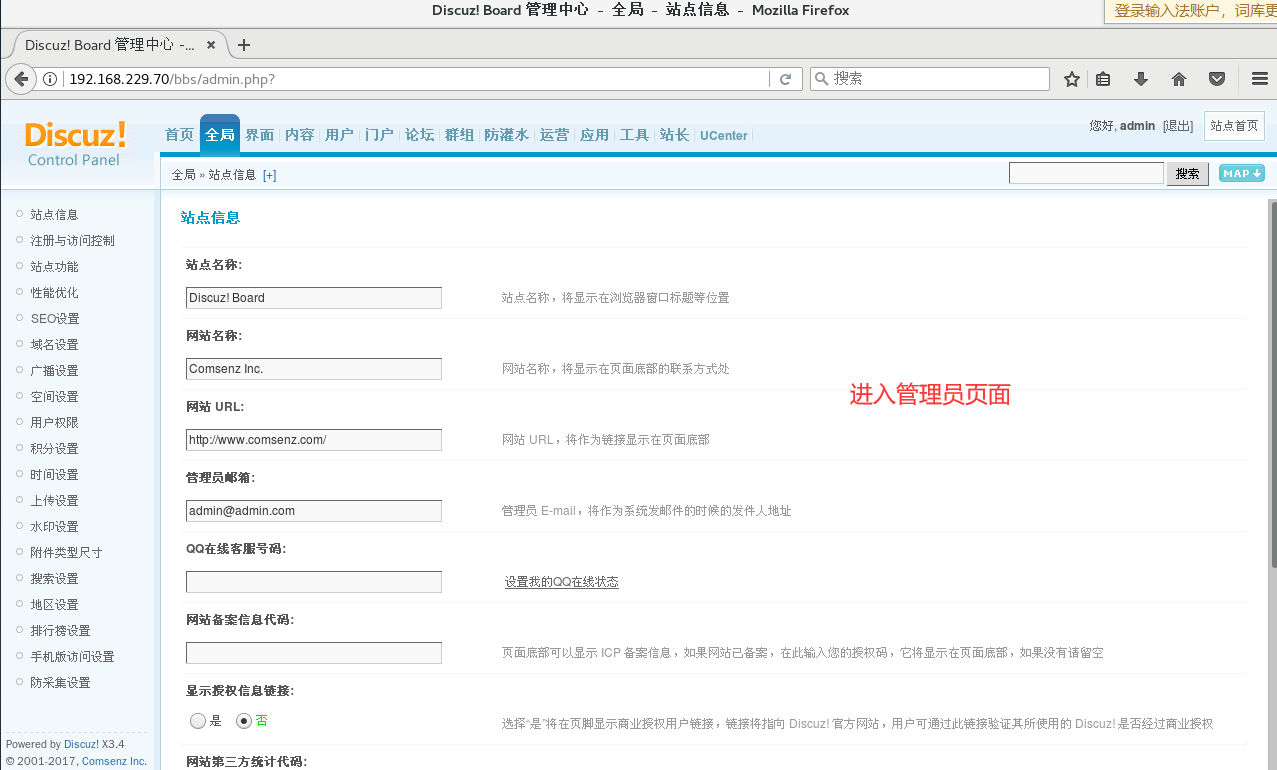The image size is (1277, 770).
Task: Bookmark this page with the star icon
Action: click(1072, 79)
